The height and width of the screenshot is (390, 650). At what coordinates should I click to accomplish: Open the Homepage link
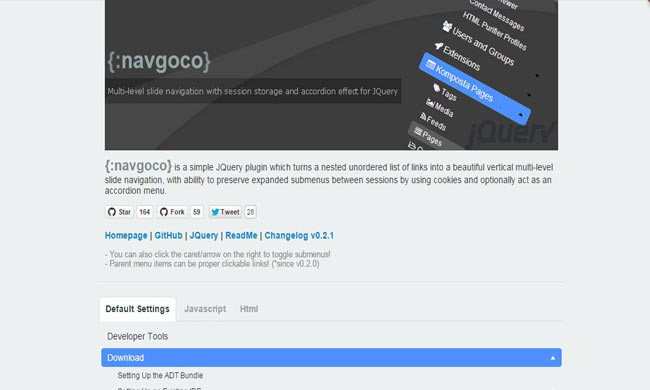pyautogui.click(x=126, y=235)
